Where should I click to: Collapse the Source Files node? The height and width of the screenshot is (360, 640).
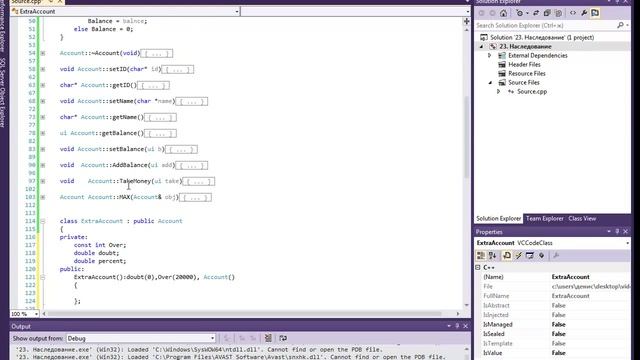(x=490, y=82)
